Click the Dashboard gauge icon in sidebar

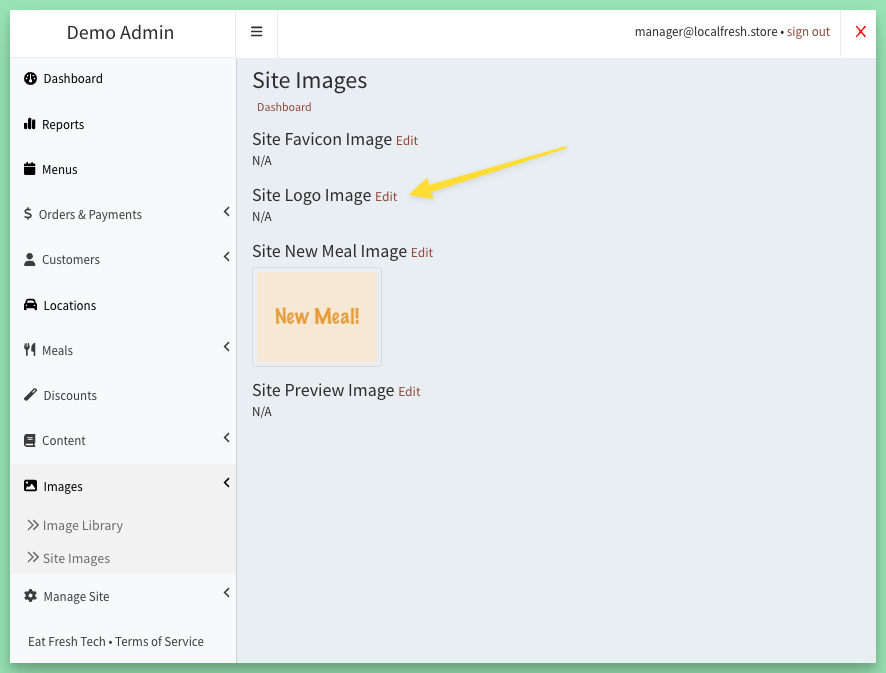tap(31, 79)
